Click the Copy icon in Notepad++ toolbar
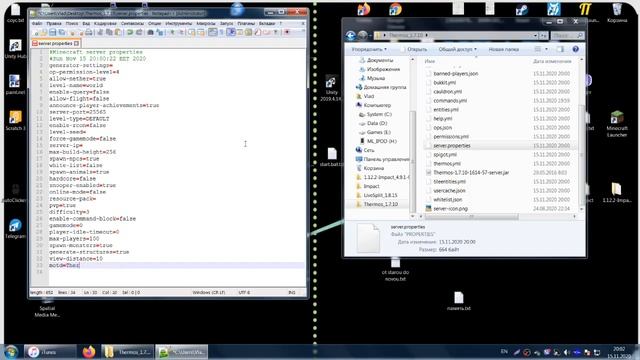Viewport: 640px width, 360px height. click(109, 32)
